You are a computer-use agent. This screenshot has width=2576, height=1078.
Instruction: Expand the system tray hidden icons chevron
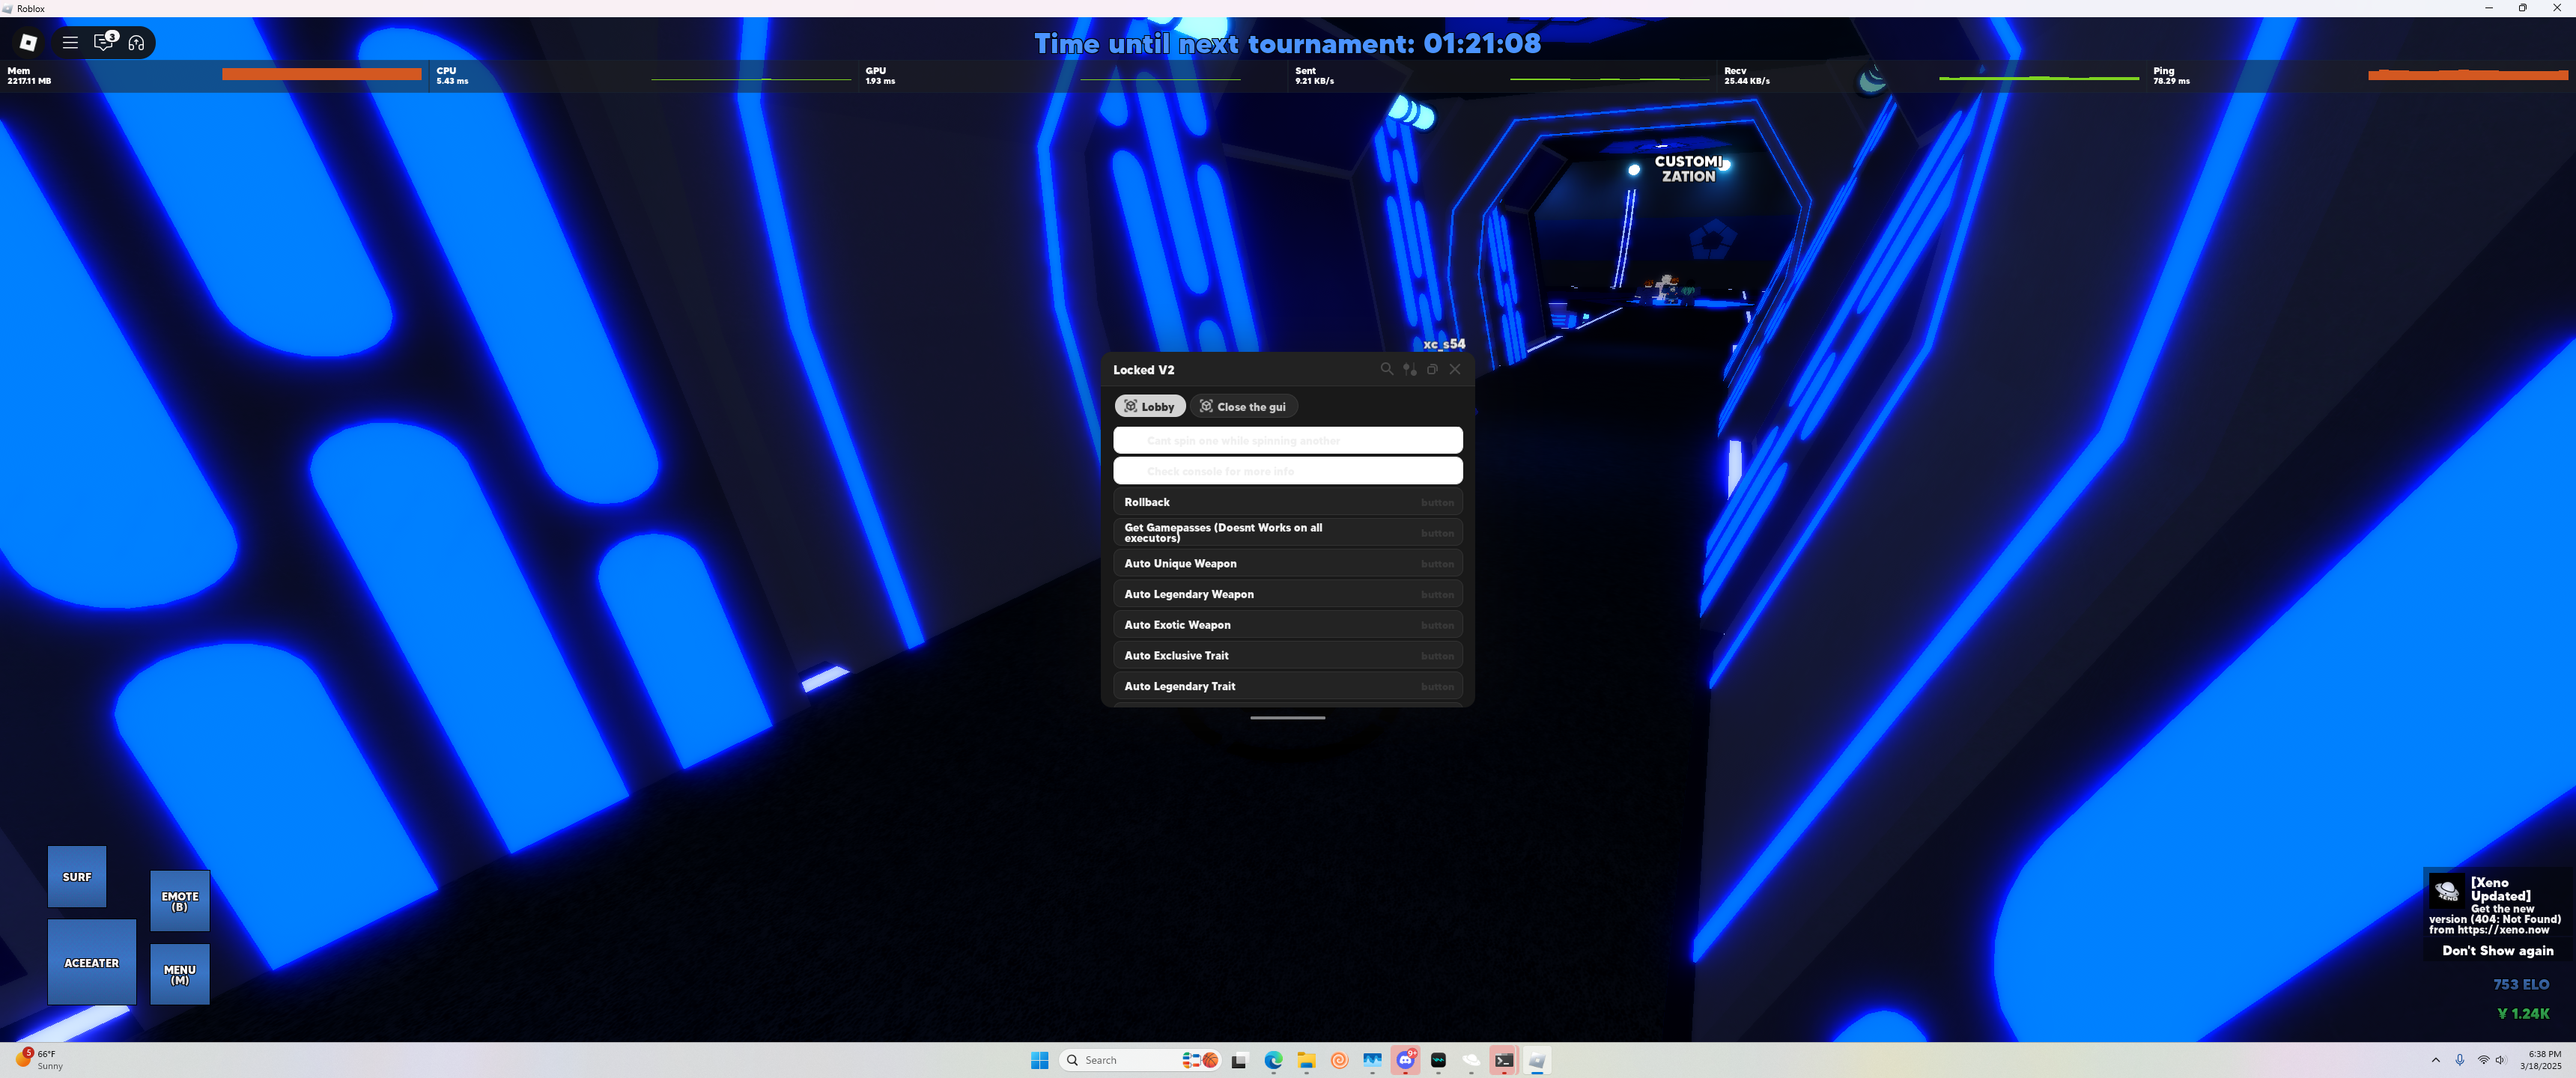coord(2435,1060)
